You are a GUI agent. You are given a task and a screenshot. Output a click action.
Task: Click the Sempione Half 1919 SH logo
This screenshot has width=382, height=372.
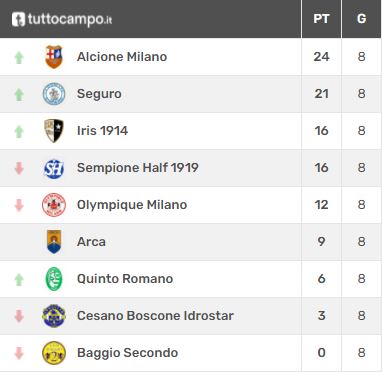54,168
